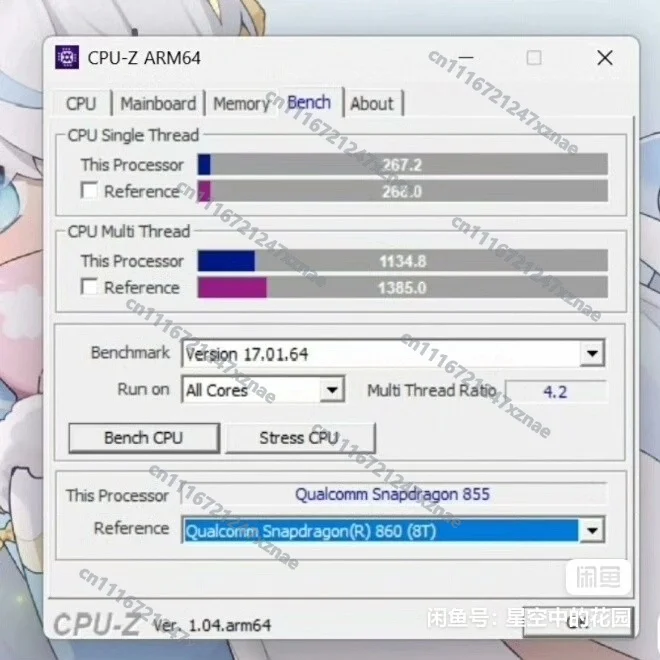Go to the About tab

pos(372,104)
